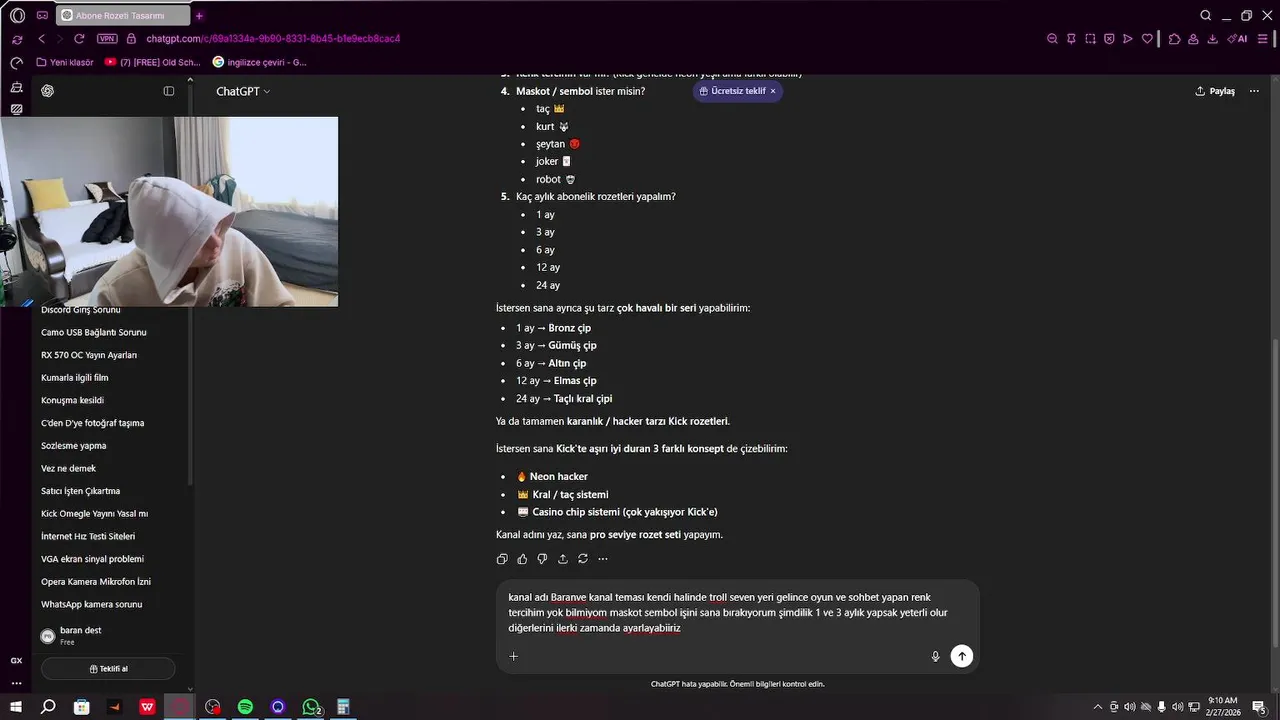Open the Opera main menu logo
The height and width of the screenshot is (720, 1280).
point(17,16)
